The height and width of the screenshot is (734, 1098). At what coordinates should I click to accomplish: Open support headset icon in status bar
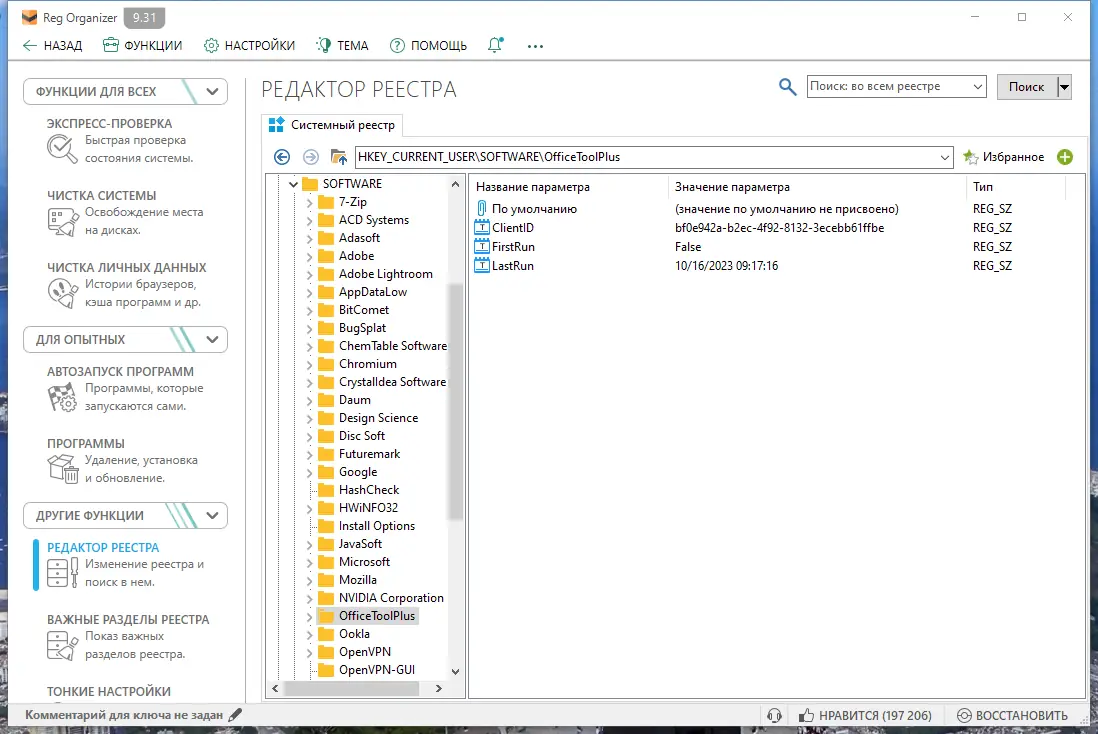pyautogui.click(x=774, y=715)
